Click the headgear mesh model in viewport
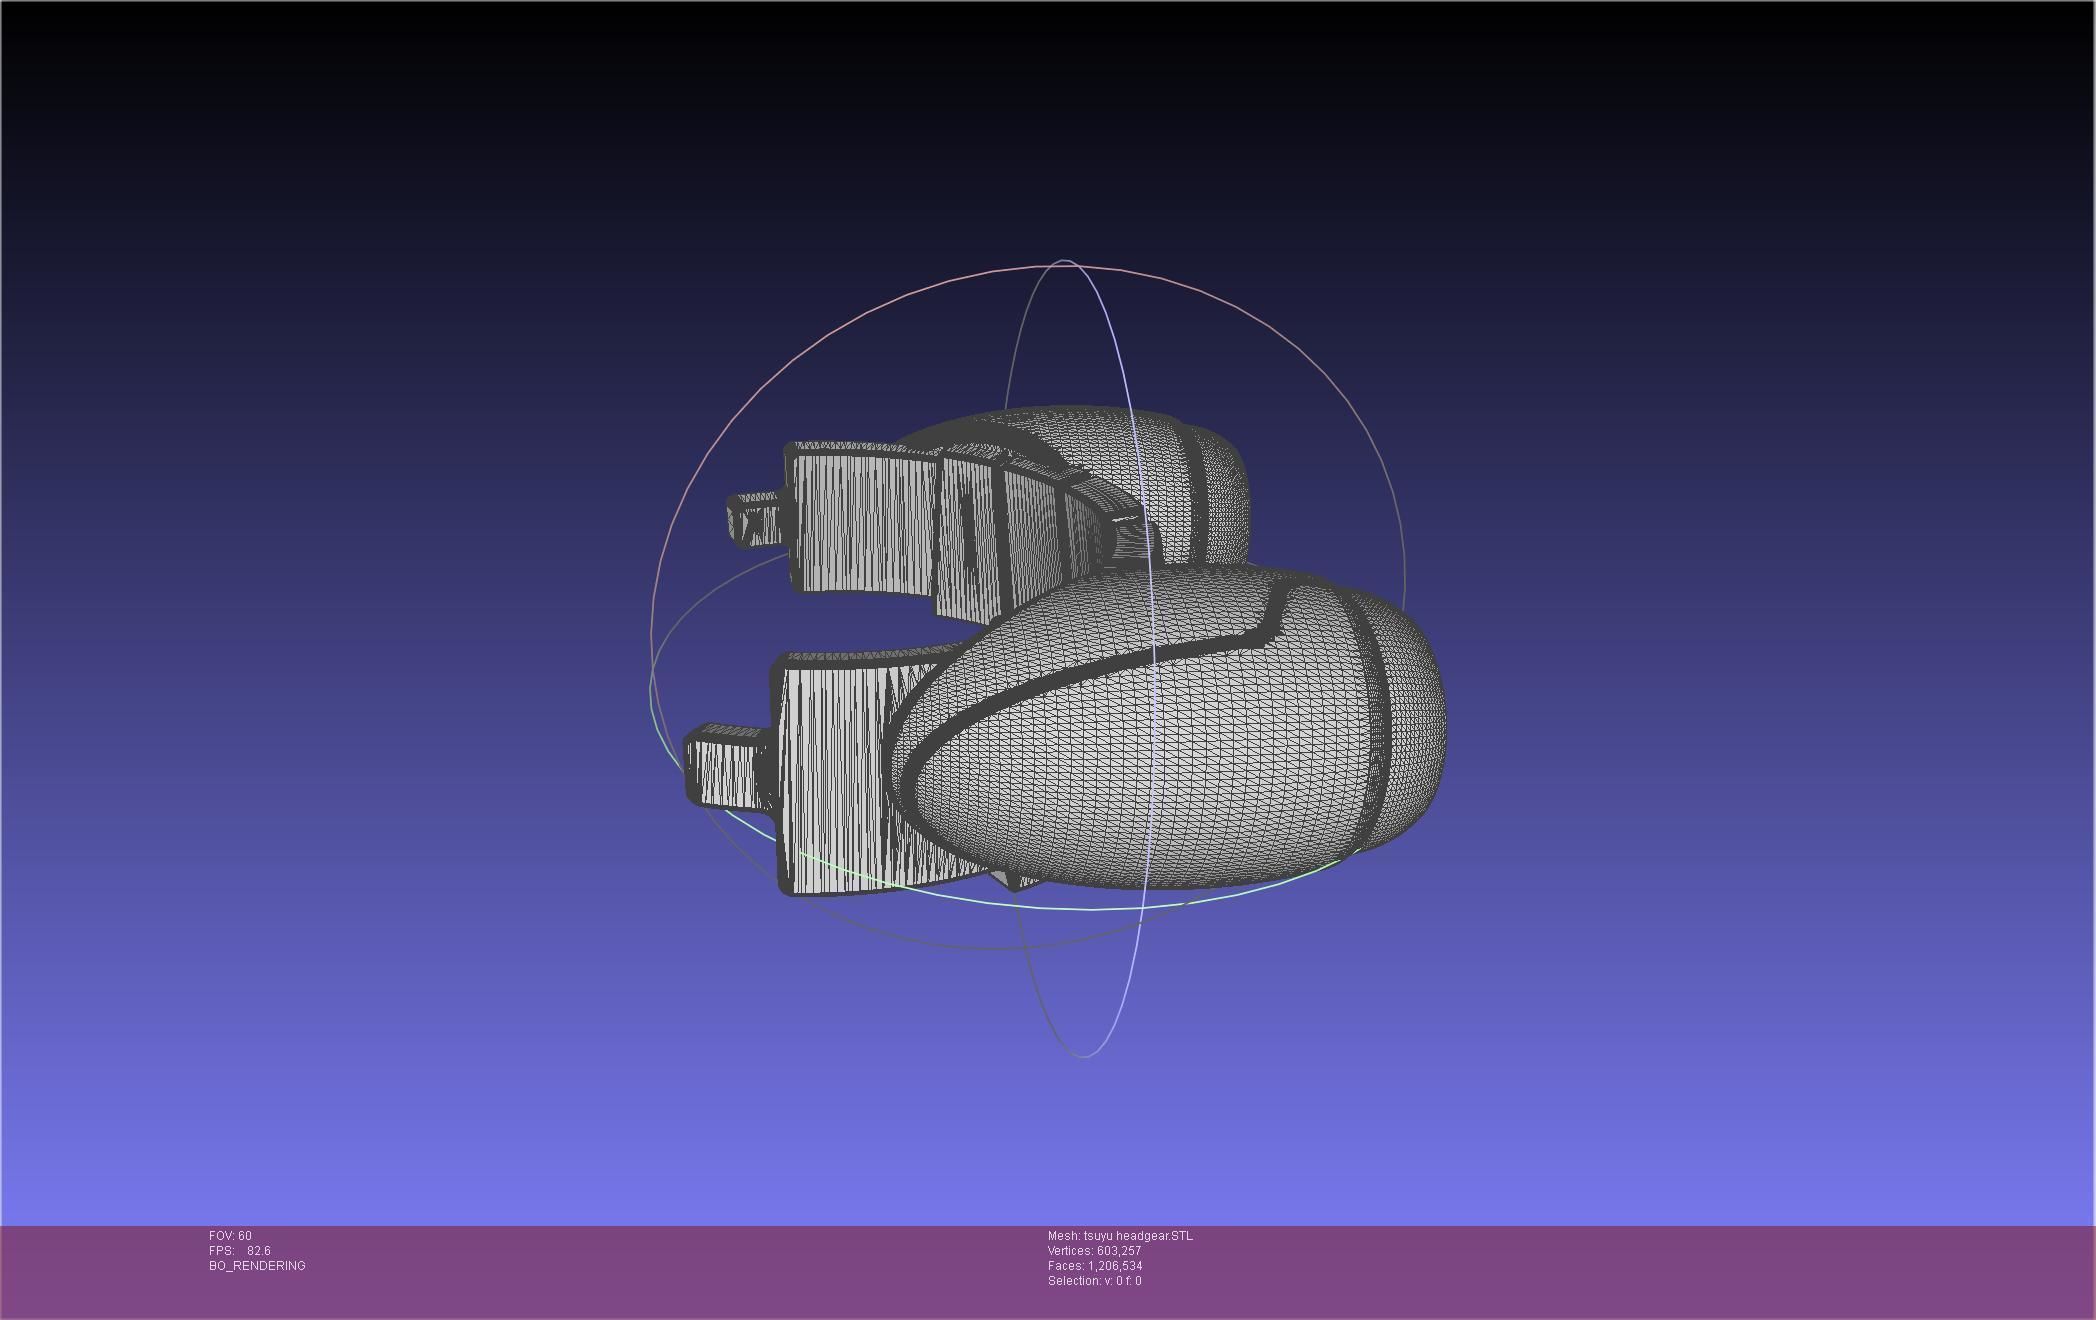Viewport: 2096px width, 1320px height. click(1066, 650)
